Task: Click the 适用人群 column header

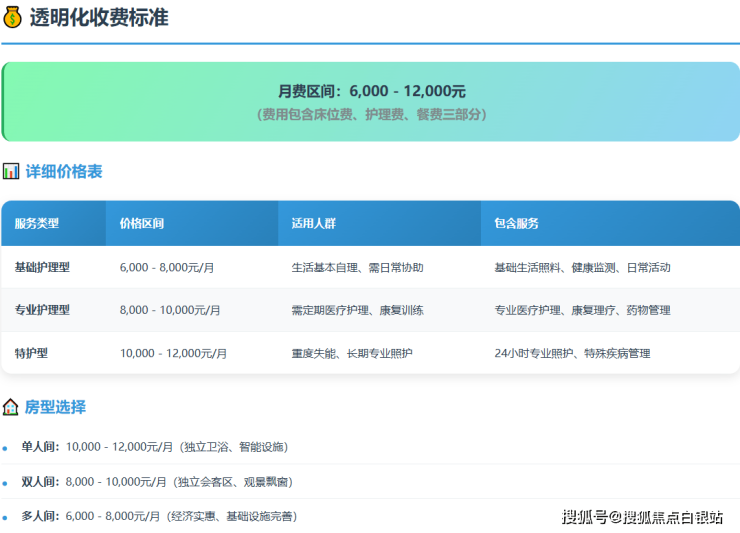Action: (313, 223)
